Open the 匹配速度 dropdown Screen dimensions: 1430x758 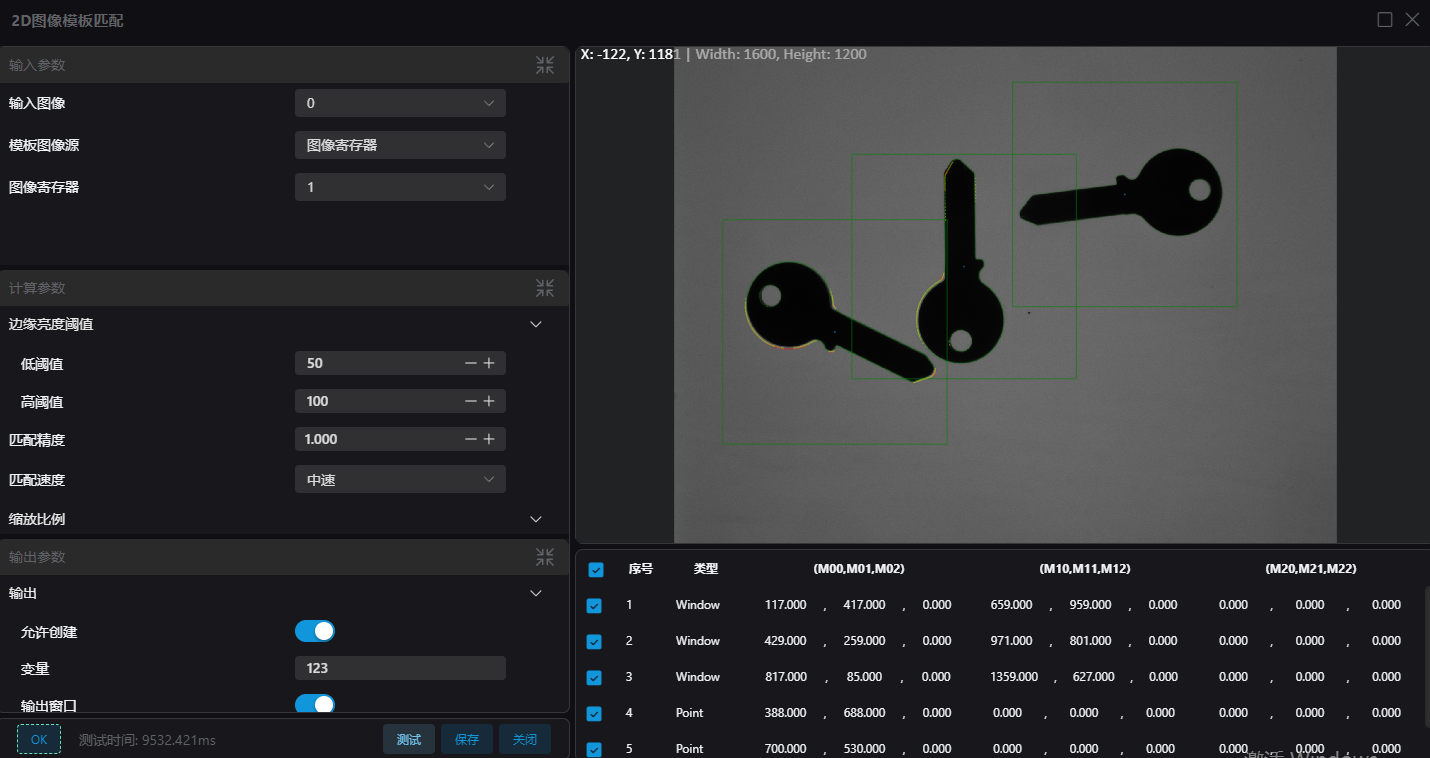tap(400, 479)
